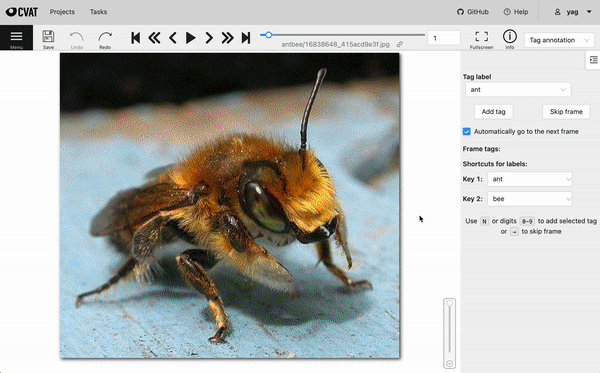The width and height of the screenshot is (600, 373).
Task: Open the yag user account menu
Action: pyautogui.click(x=573, y=12)
